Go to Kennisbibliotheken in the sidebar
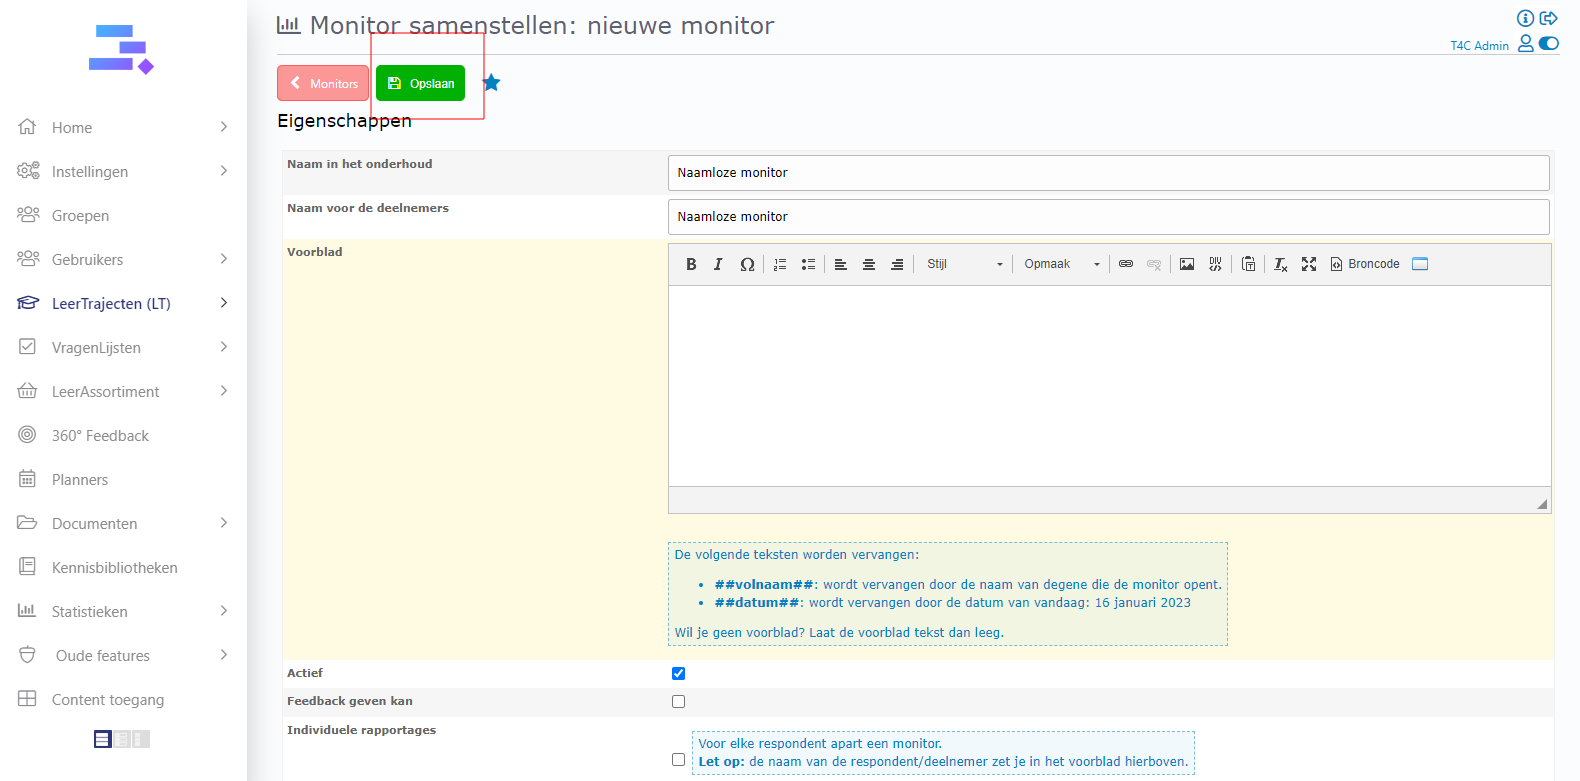The width and height of the screenshot is (1580, 781). [x=114, y=568]
